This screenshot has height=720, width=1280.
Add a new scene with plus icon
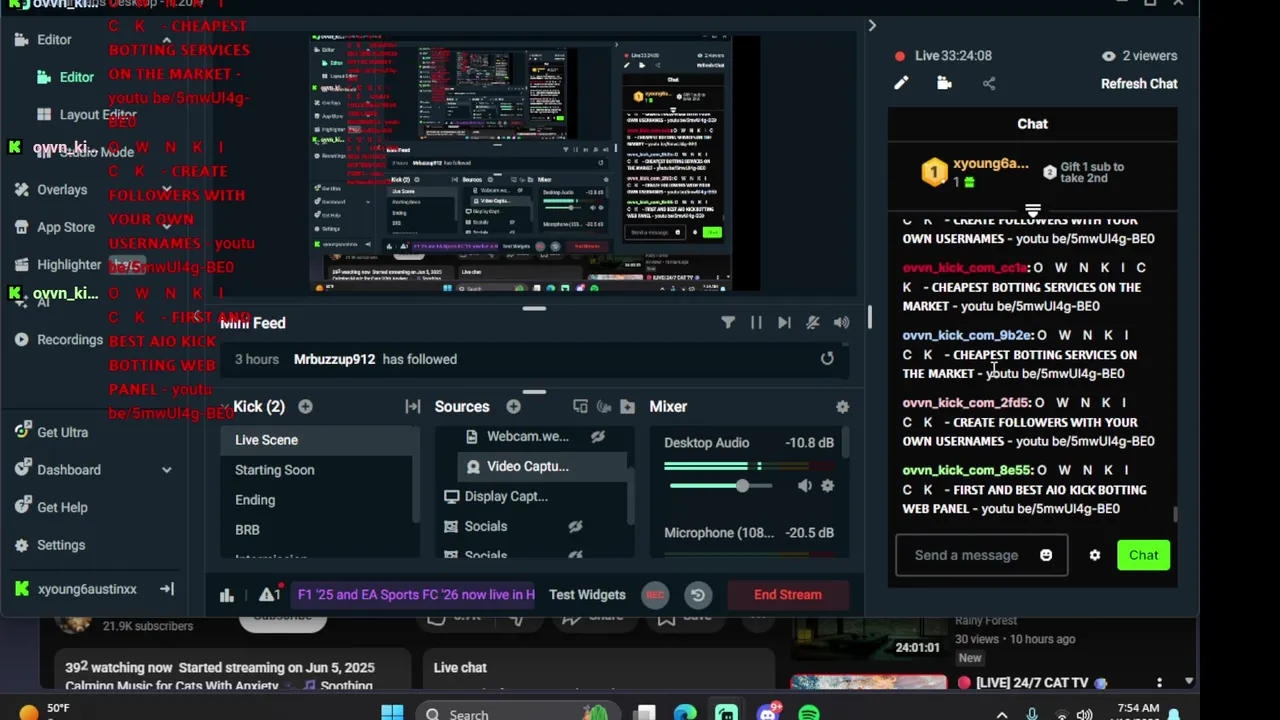pos(305,406)
